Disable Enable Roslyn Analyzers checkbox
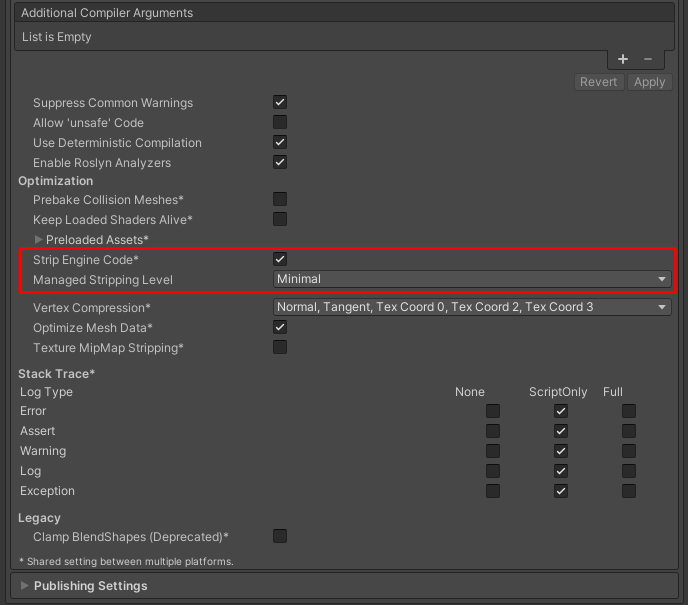This screenshot has height=605, width=688. pos(280,162)
